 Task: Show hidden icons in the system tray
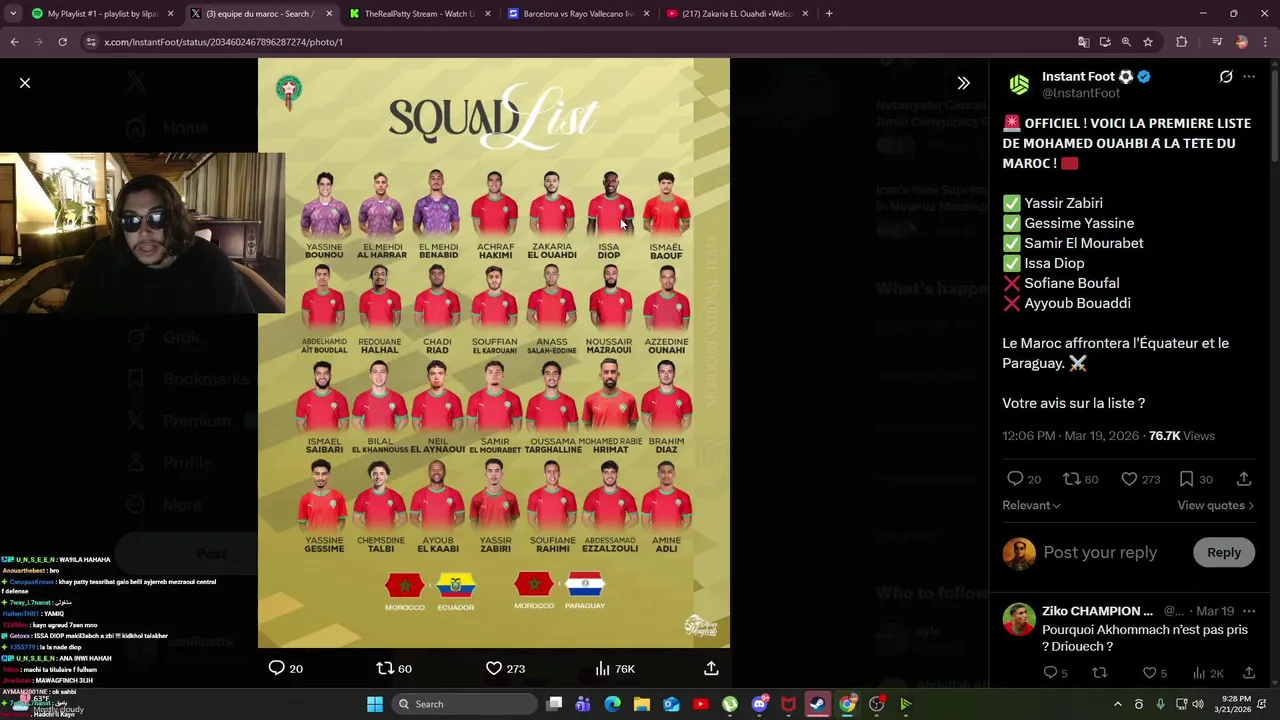click(x=1118, y=704)
